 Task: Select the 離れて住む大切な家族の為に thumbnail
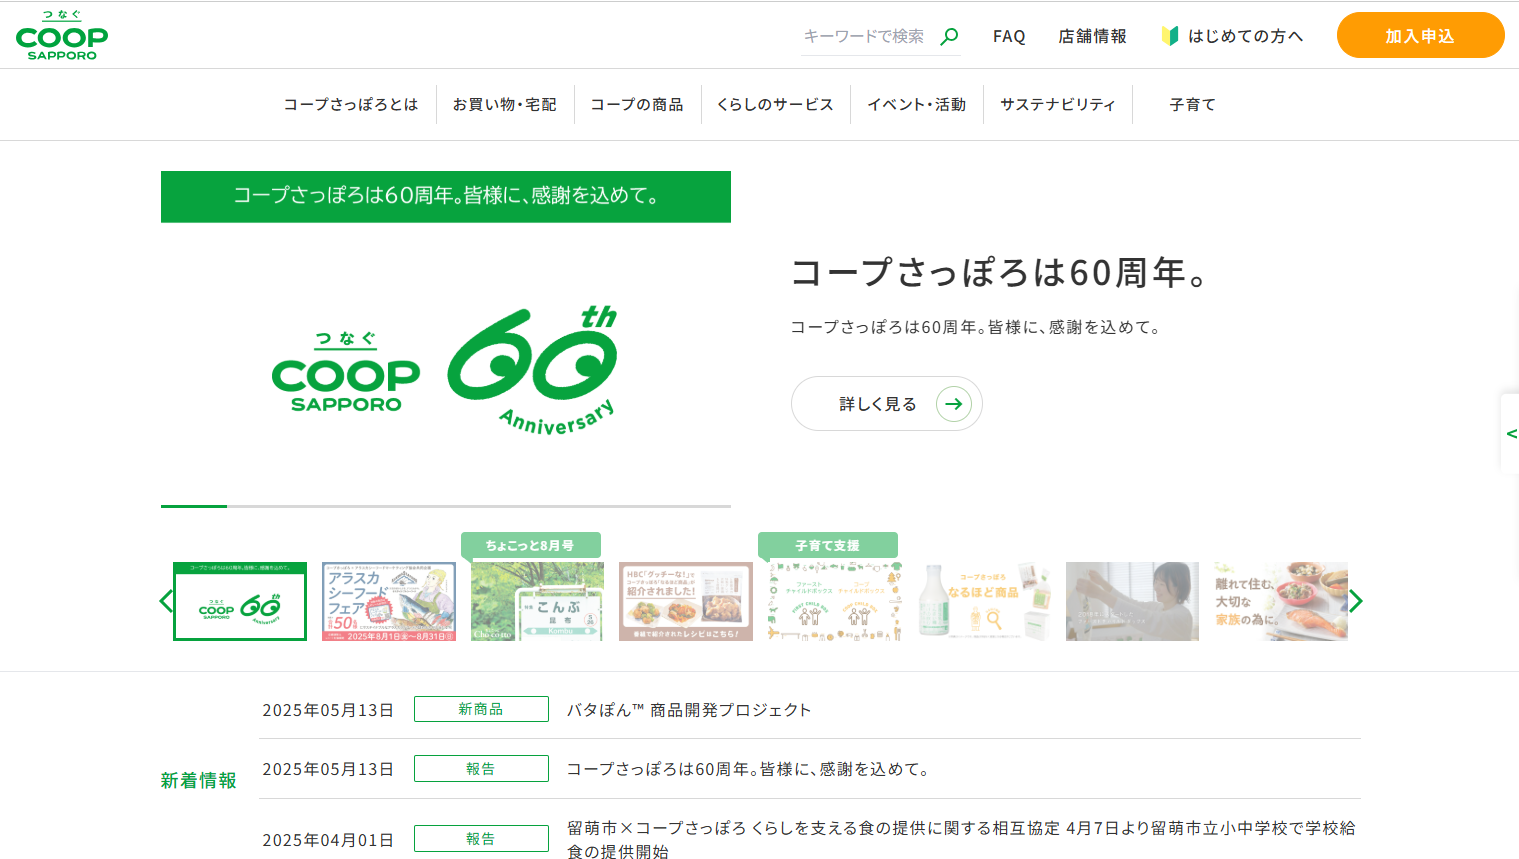coord(1281,601)
